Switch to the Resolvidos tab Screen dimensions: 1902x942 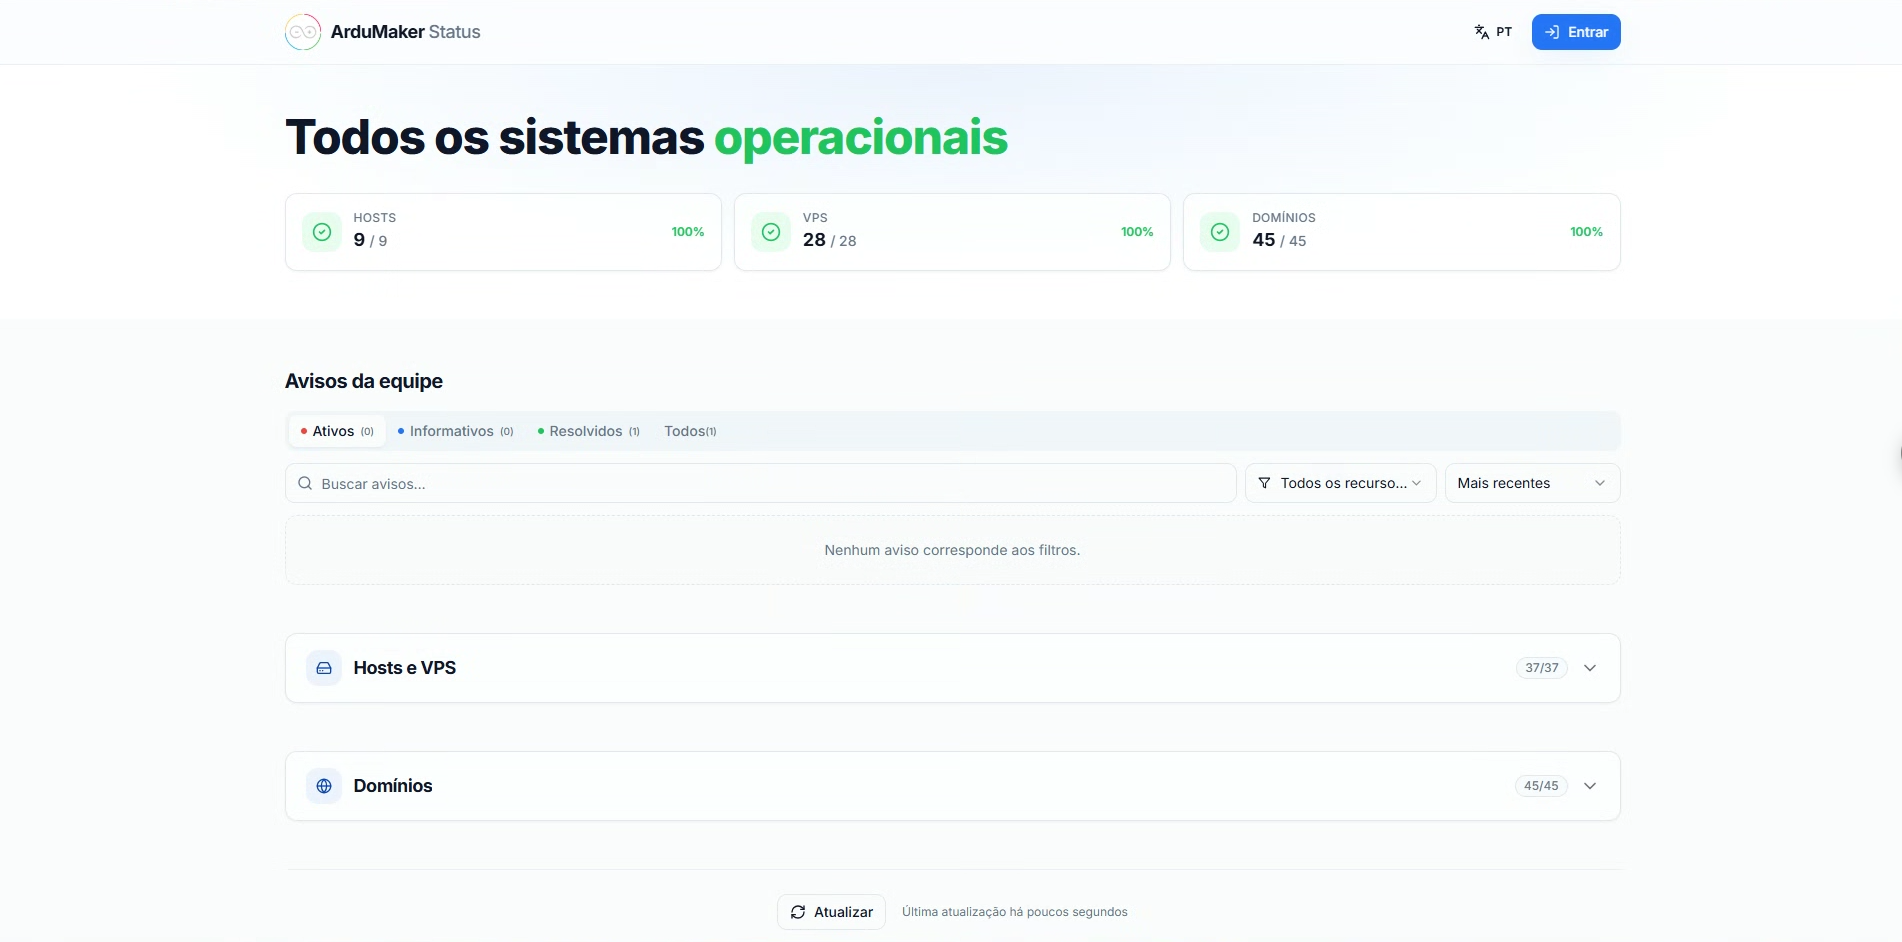(x=588, y=431)
